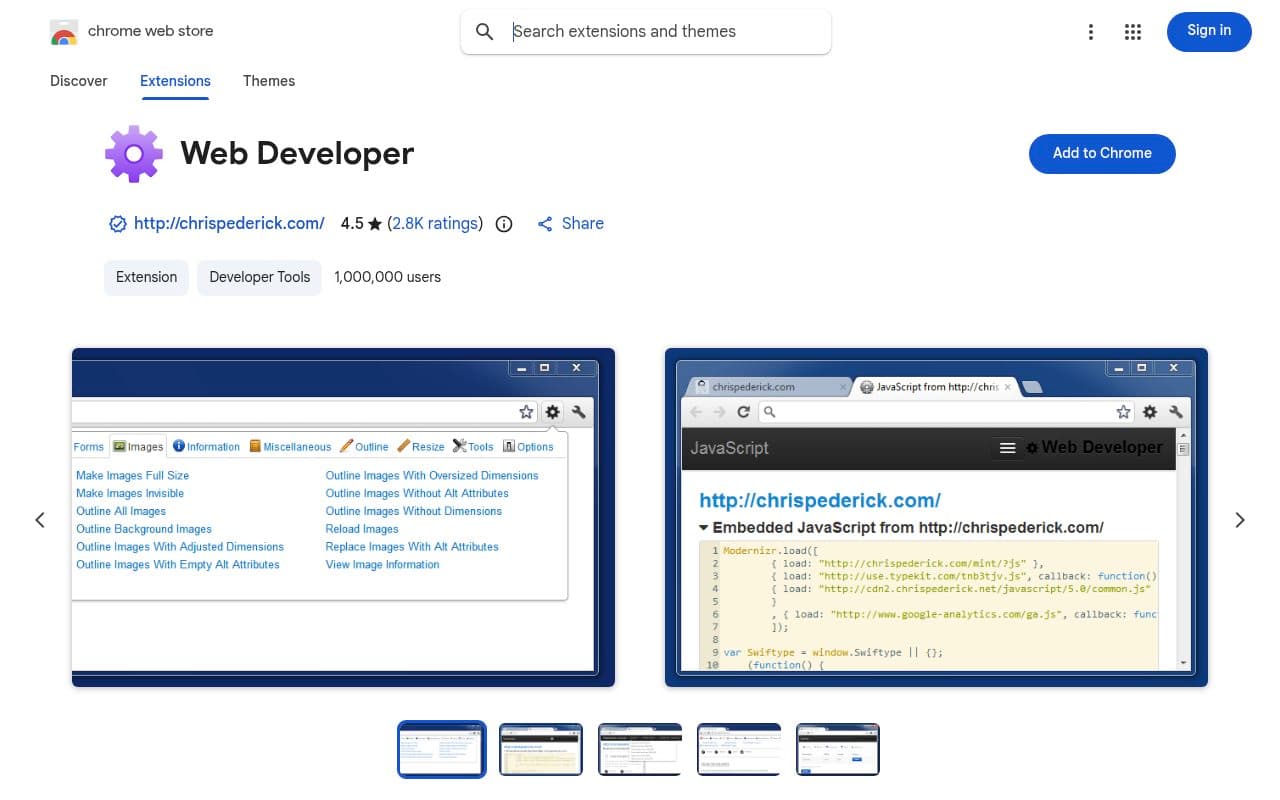Screen dimensions: 1280x800
Task: Click the verified publisher badge icon
Action: click(x=118, y=224)
